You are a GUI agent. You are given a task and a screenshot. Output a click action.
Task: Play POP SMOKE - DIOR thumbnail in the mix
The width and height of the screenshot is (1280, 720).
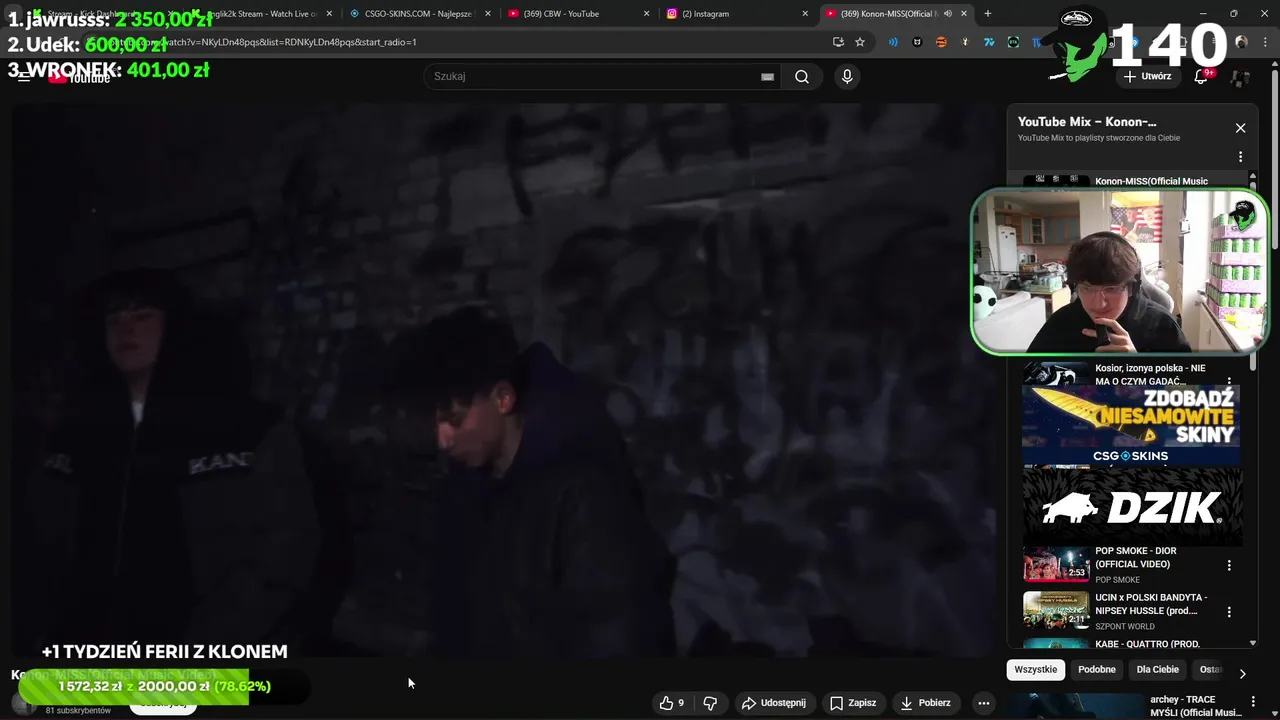click(1056, 564)
